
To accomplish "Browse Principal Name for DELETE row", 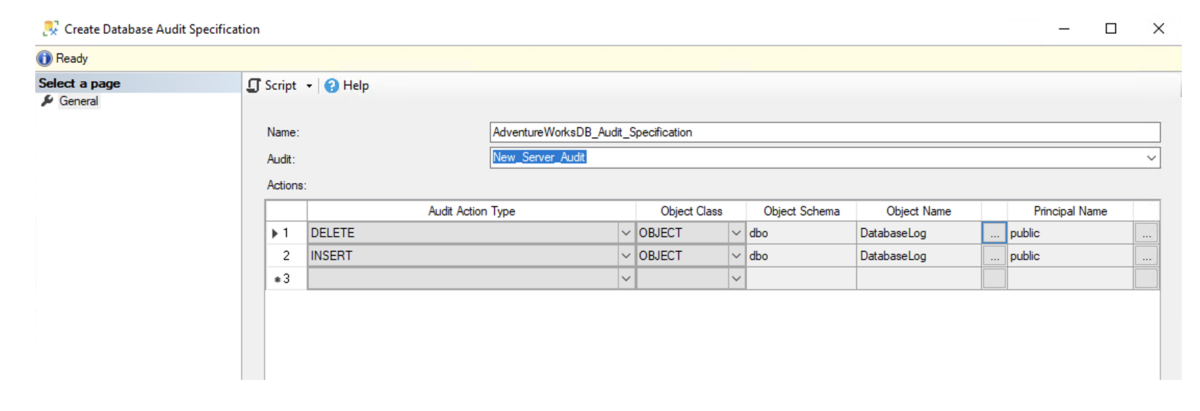I will pyautogui.click(x=1146, y=233).
